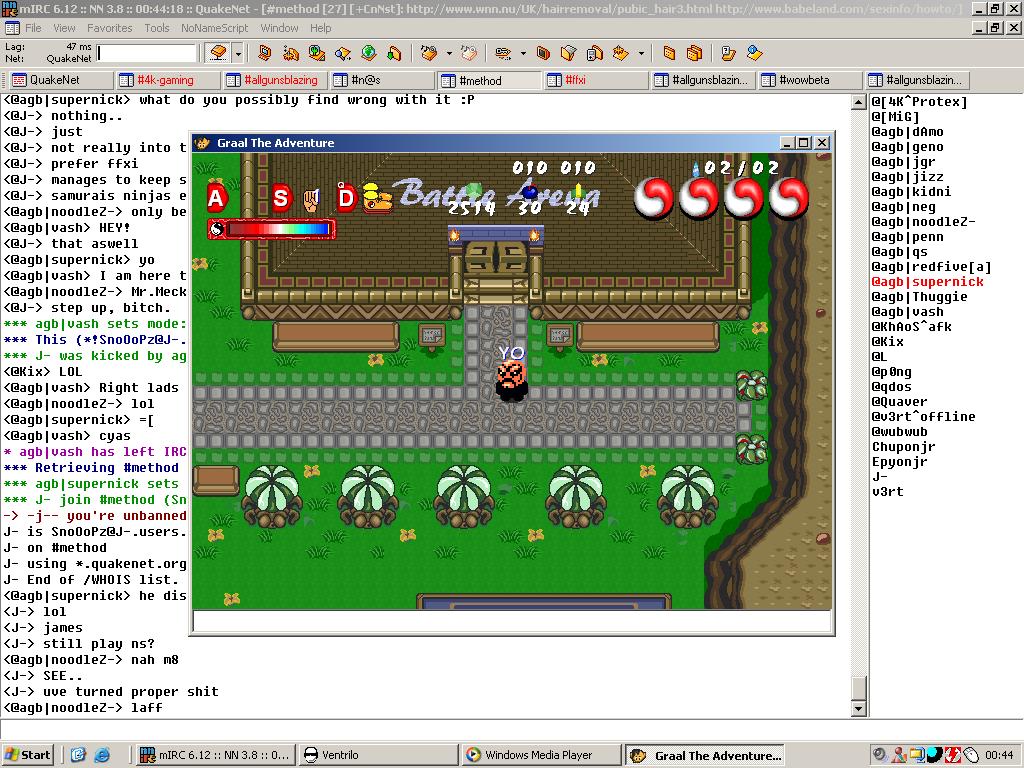Select @v3rt^offline in the nick list
Image resolution: width=1024 pixels, height=768 pixels.
(x=923, y=417)
